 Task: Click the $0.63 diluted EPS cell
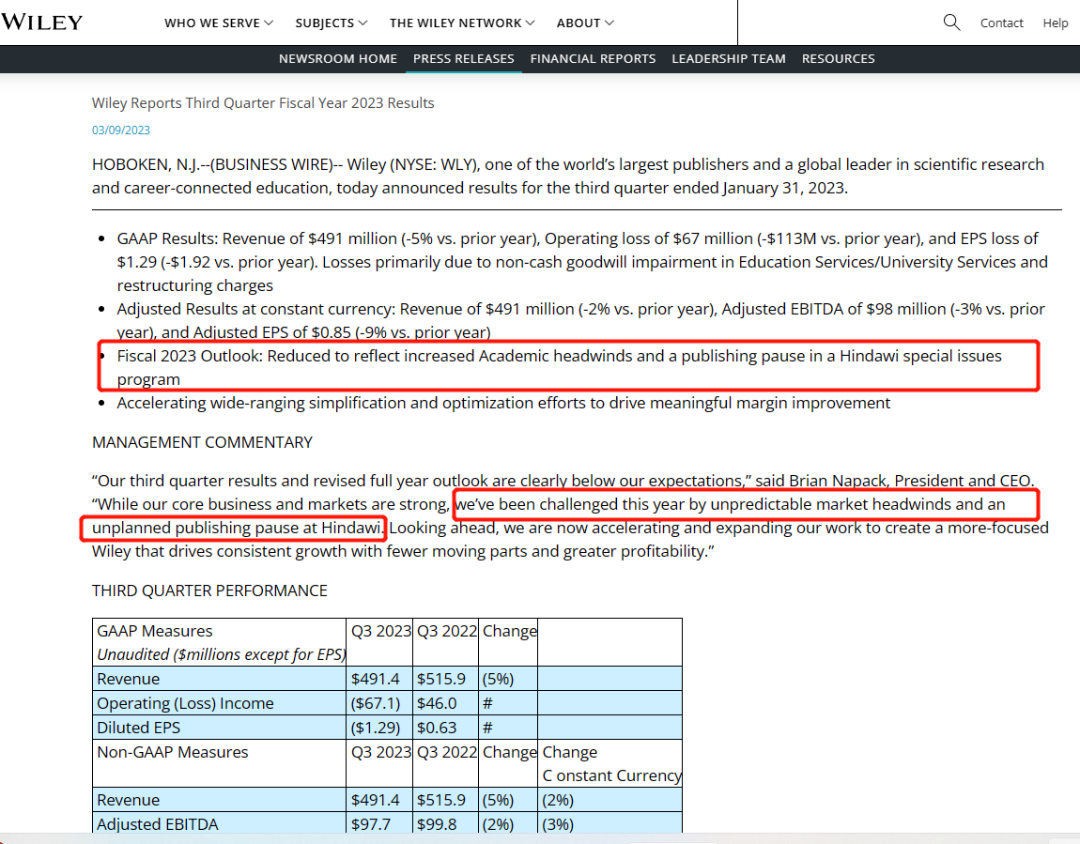pos(445,727)
